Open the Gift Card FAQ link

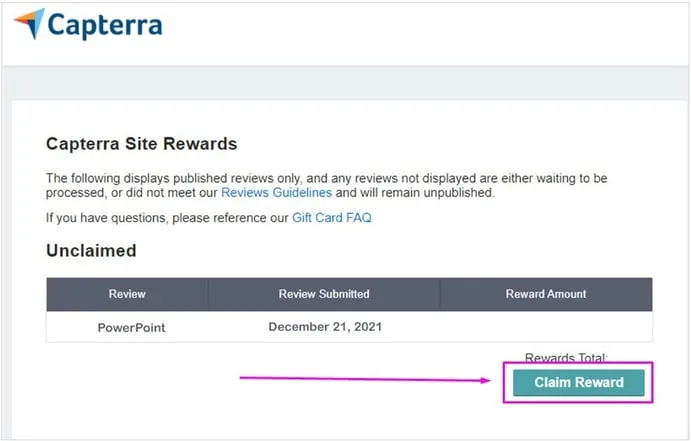pos(332,218)
